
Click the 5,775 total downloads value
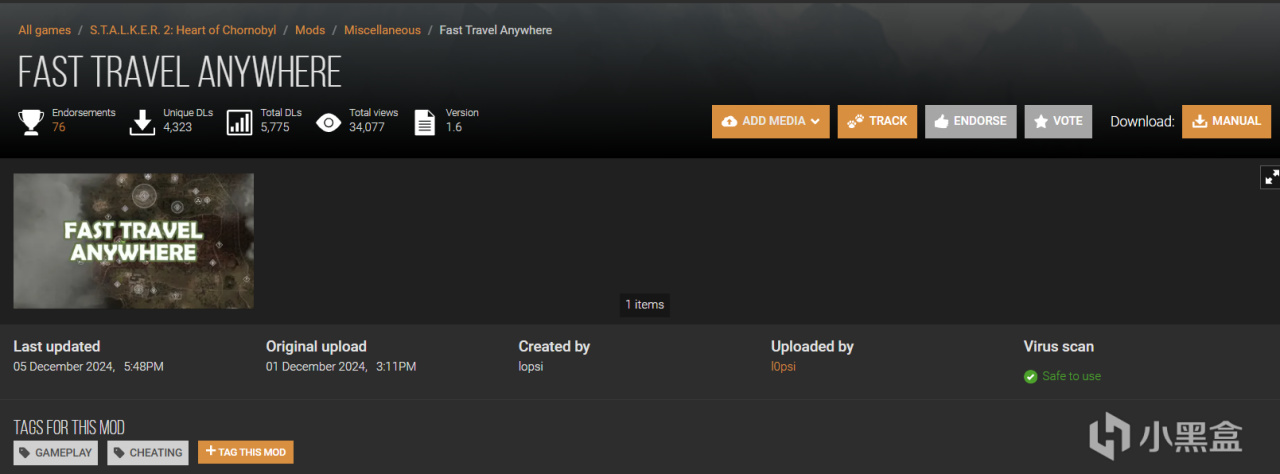click(275, 128)
